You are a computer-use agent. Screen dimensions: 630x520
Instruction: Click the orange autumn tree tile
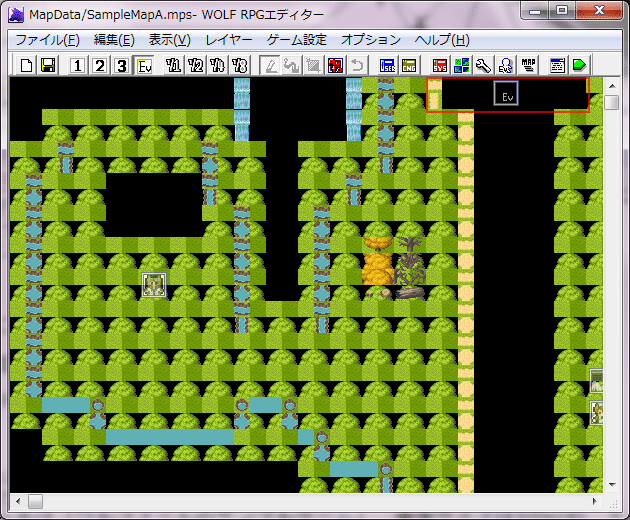click(x=378, y=261)
